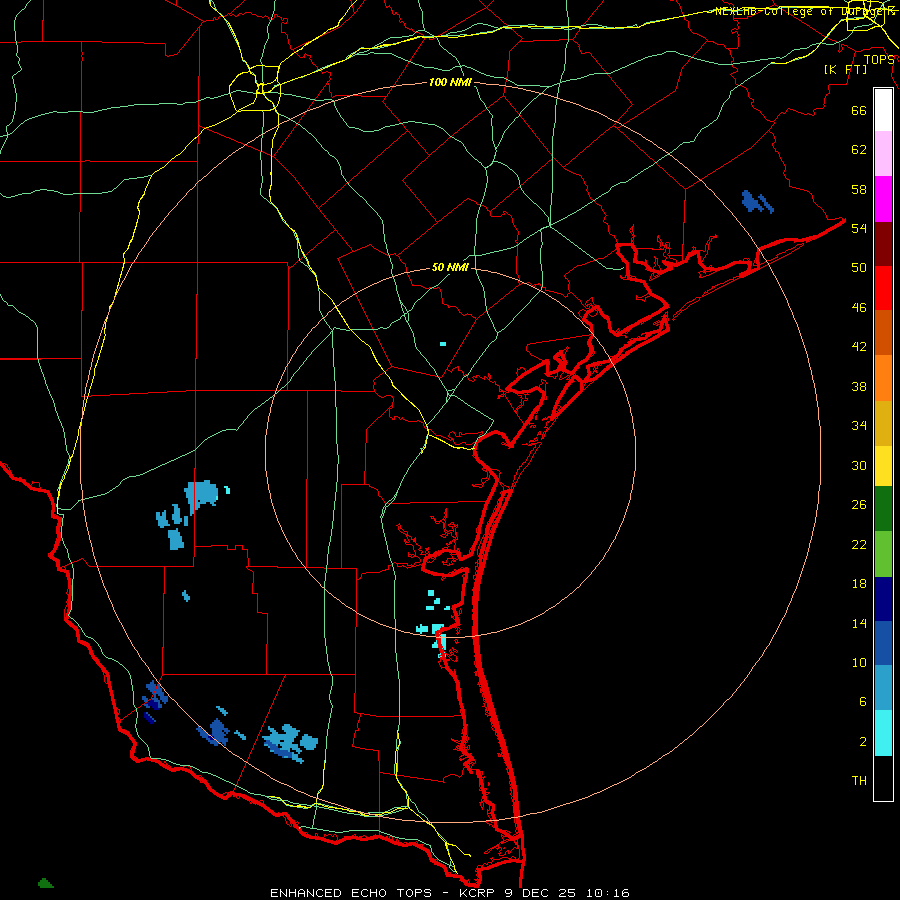
Task: Click the orange 38-42 kft legend swatch
Action: [883, 378]
